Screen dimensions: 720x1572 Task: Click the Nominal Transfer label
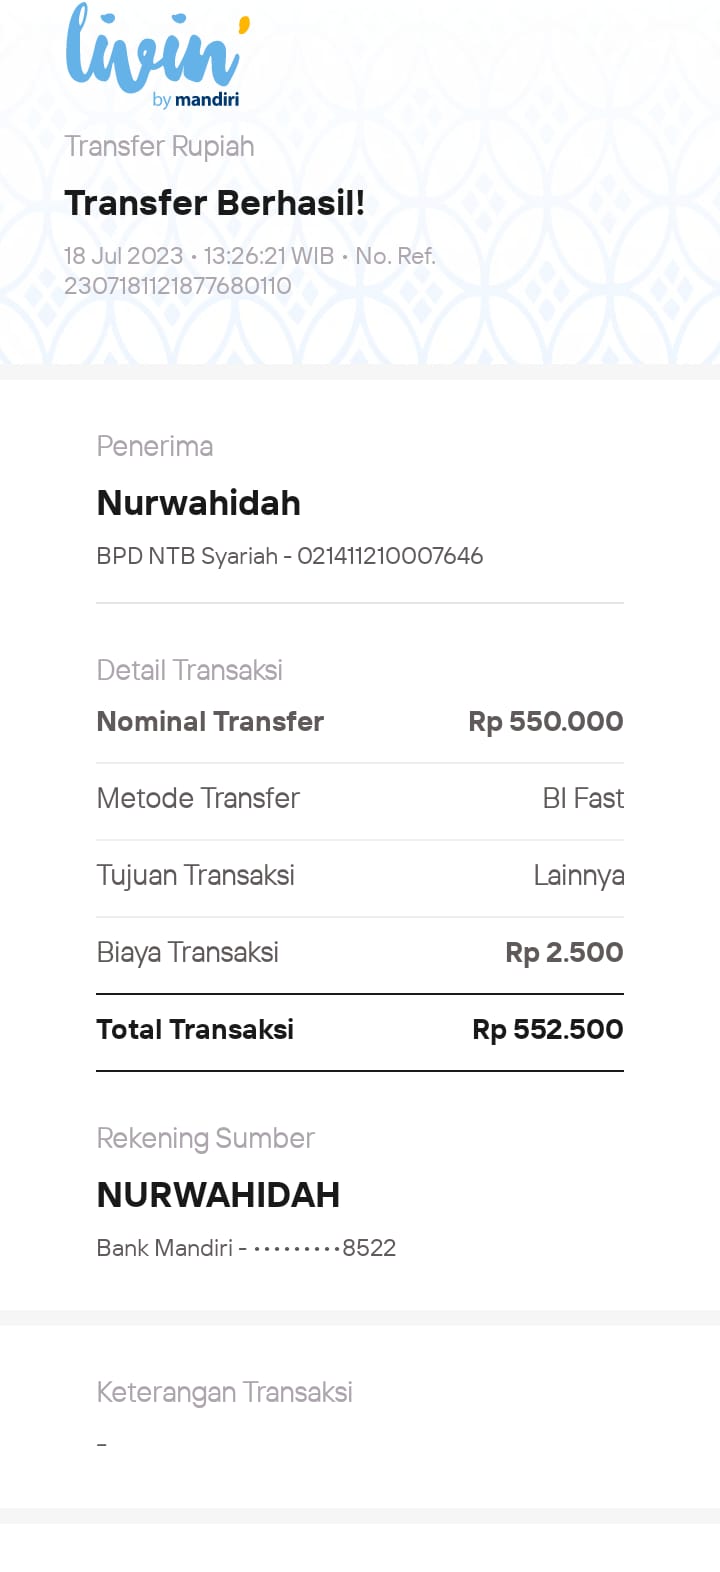pos(210,721)
